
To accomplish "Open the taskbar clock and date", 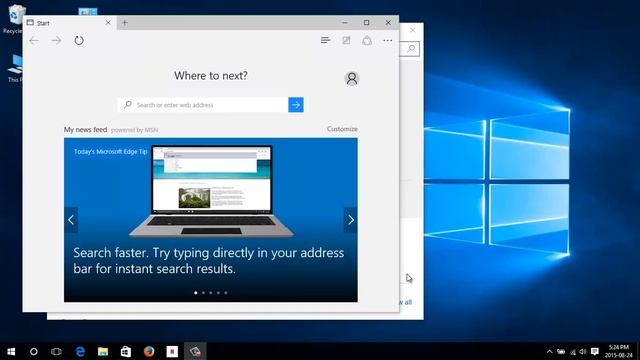I will click(x=618, y=351).
